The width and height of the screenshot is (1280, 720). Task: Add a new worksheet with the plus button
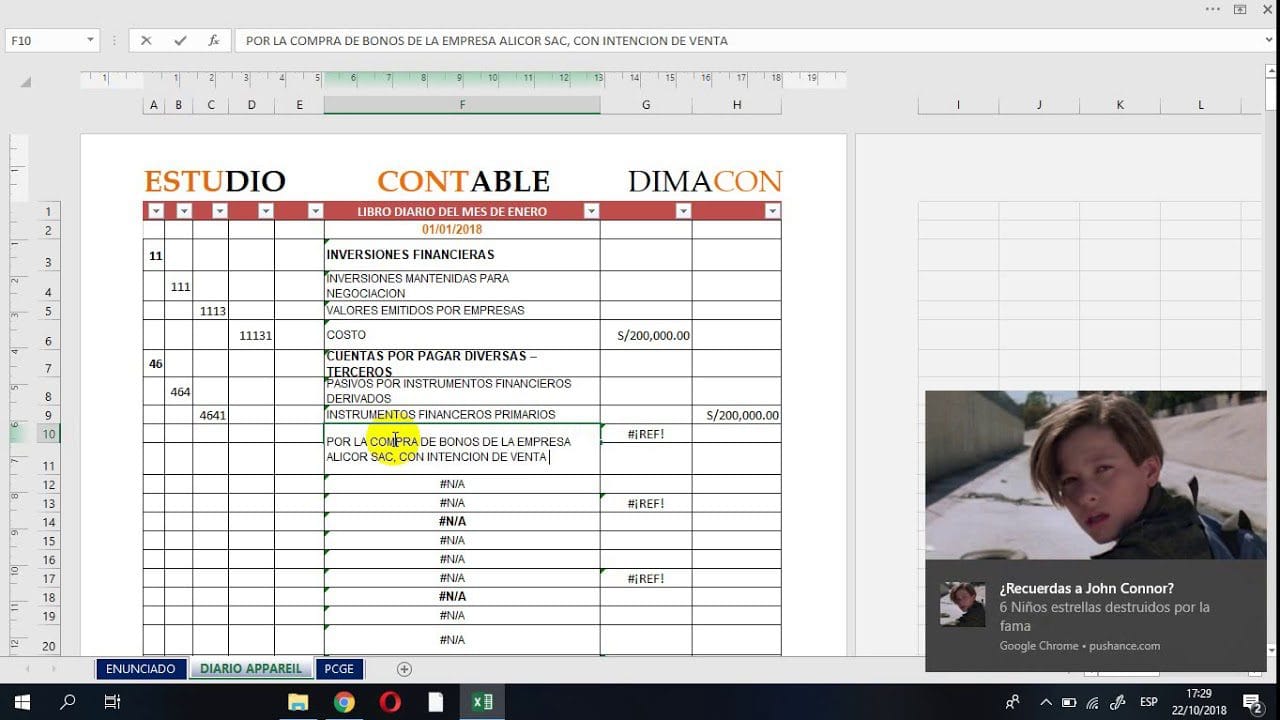point(404,668)
